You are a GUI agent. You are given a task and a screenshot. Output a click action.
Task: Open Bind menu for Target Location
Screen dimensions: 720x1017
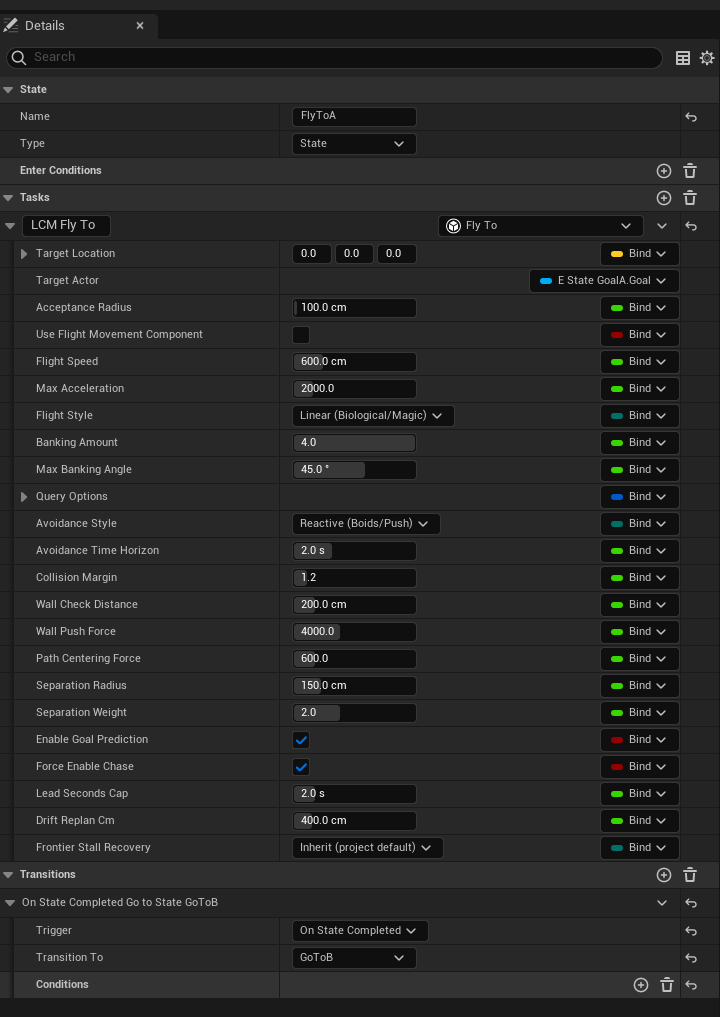[x=640, y=254]
